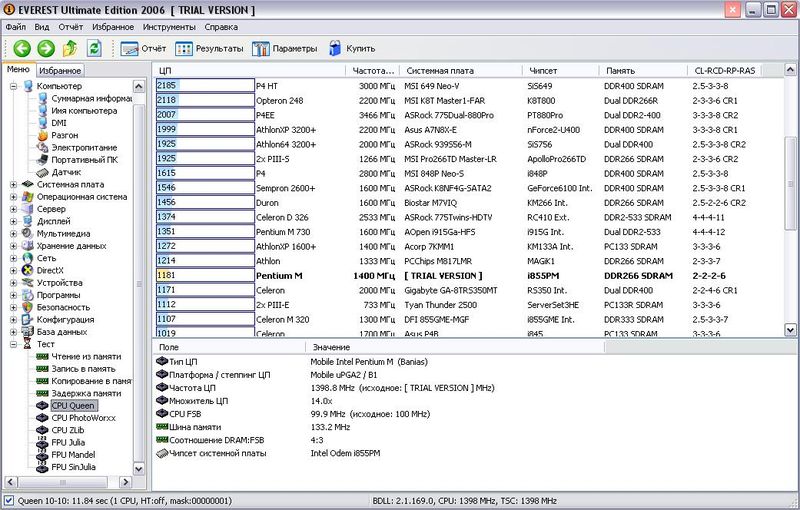
Task: Expand the Операционная система tree node
Action: pos(14,197)
